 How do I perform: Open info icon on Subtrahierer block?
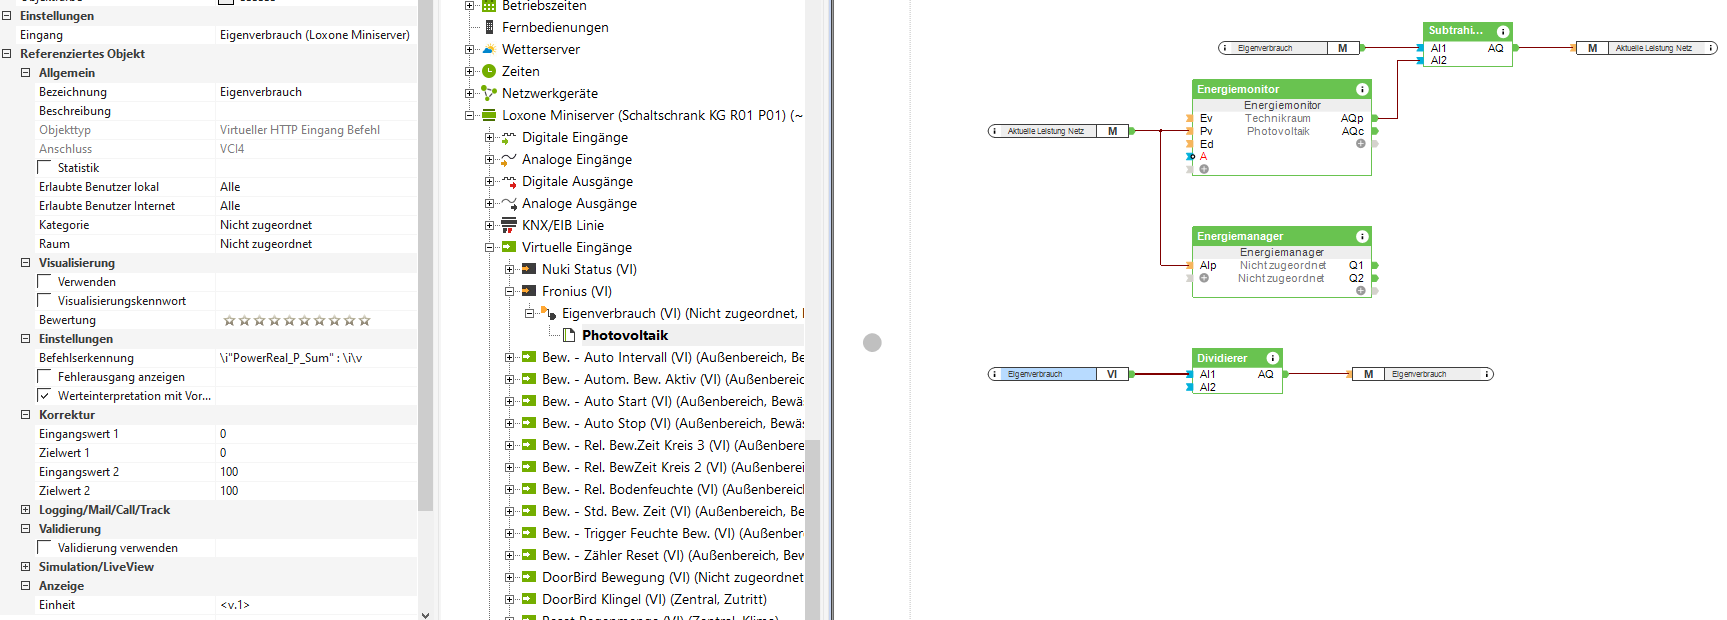[x=1502, y=31]
